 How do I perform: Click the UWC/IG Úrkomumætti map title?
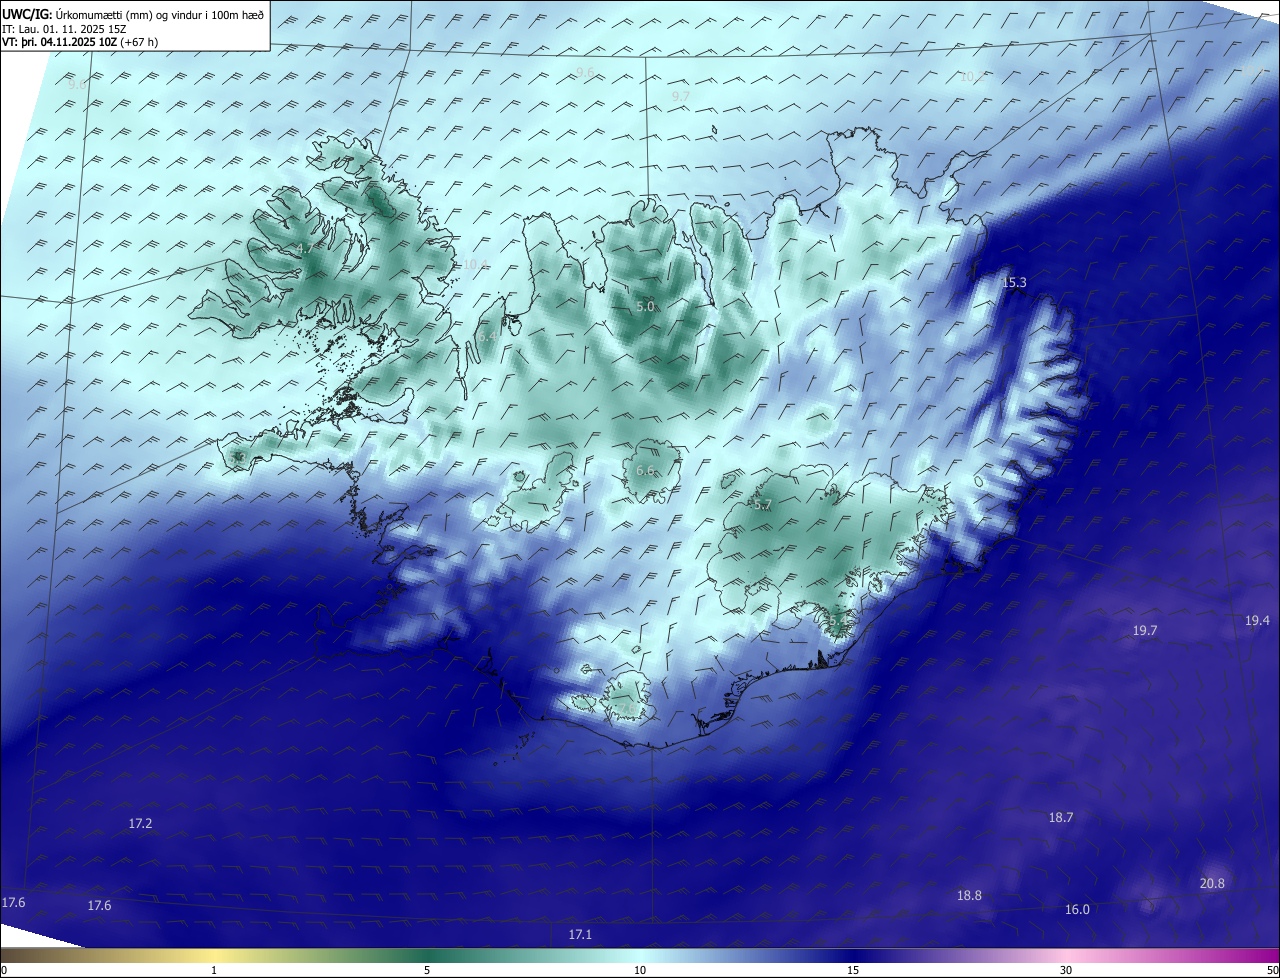coord(133,14)
